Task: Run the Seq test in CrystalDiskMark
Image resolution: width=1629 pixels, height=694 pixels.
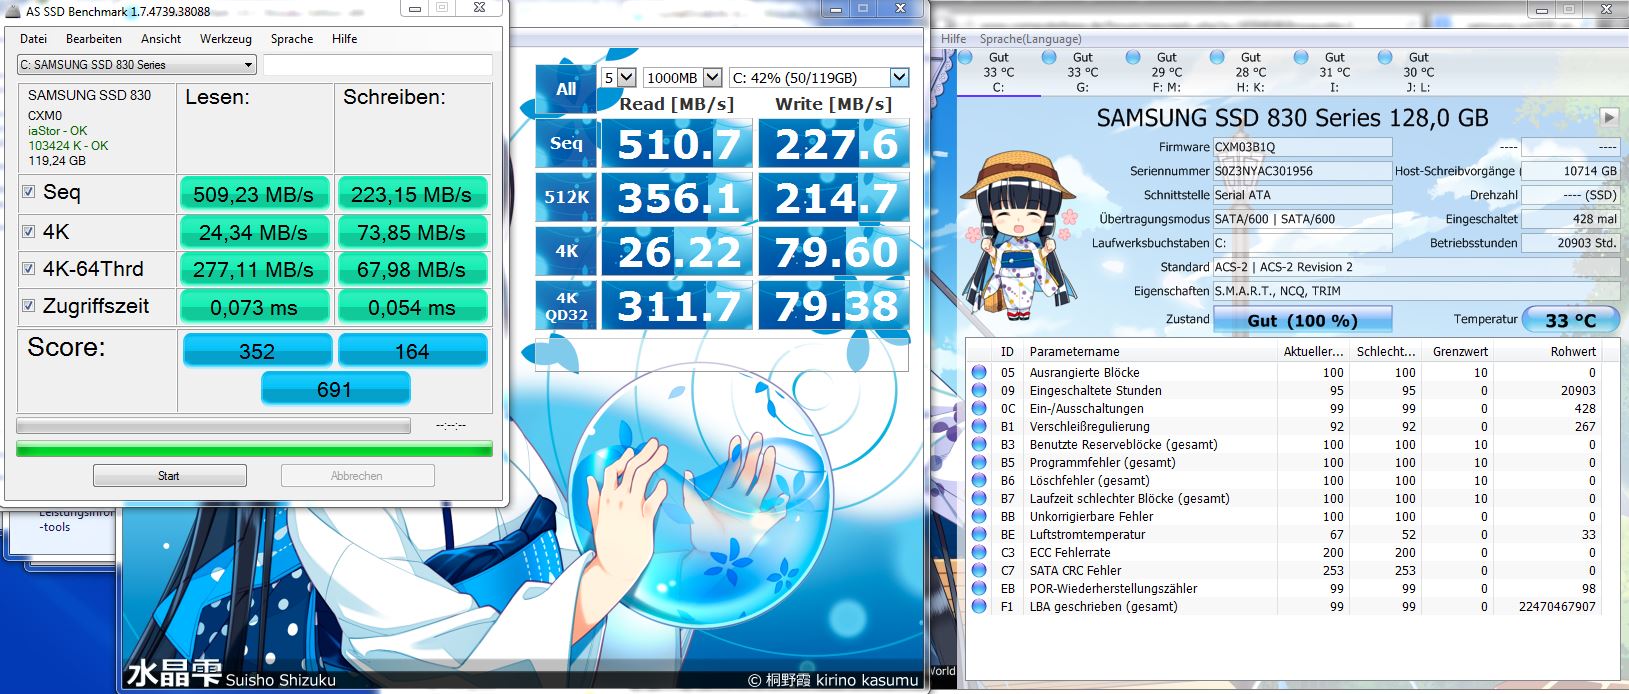Action: (x=566, y=143)
